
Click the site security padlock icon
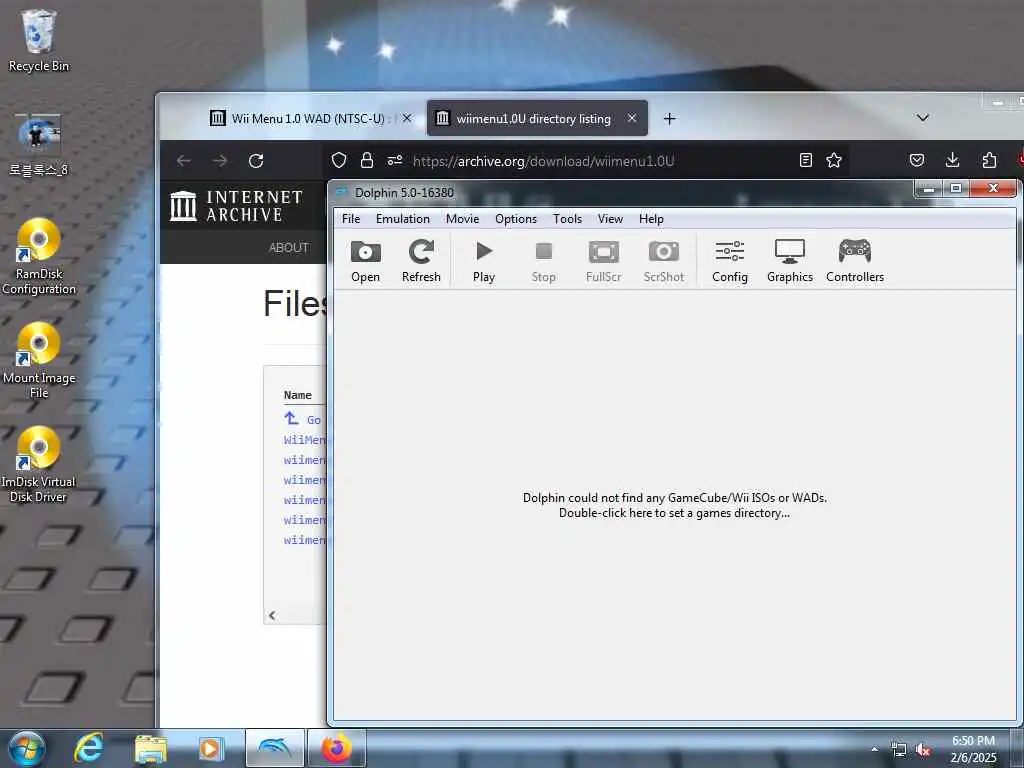[x=367, y=161]
